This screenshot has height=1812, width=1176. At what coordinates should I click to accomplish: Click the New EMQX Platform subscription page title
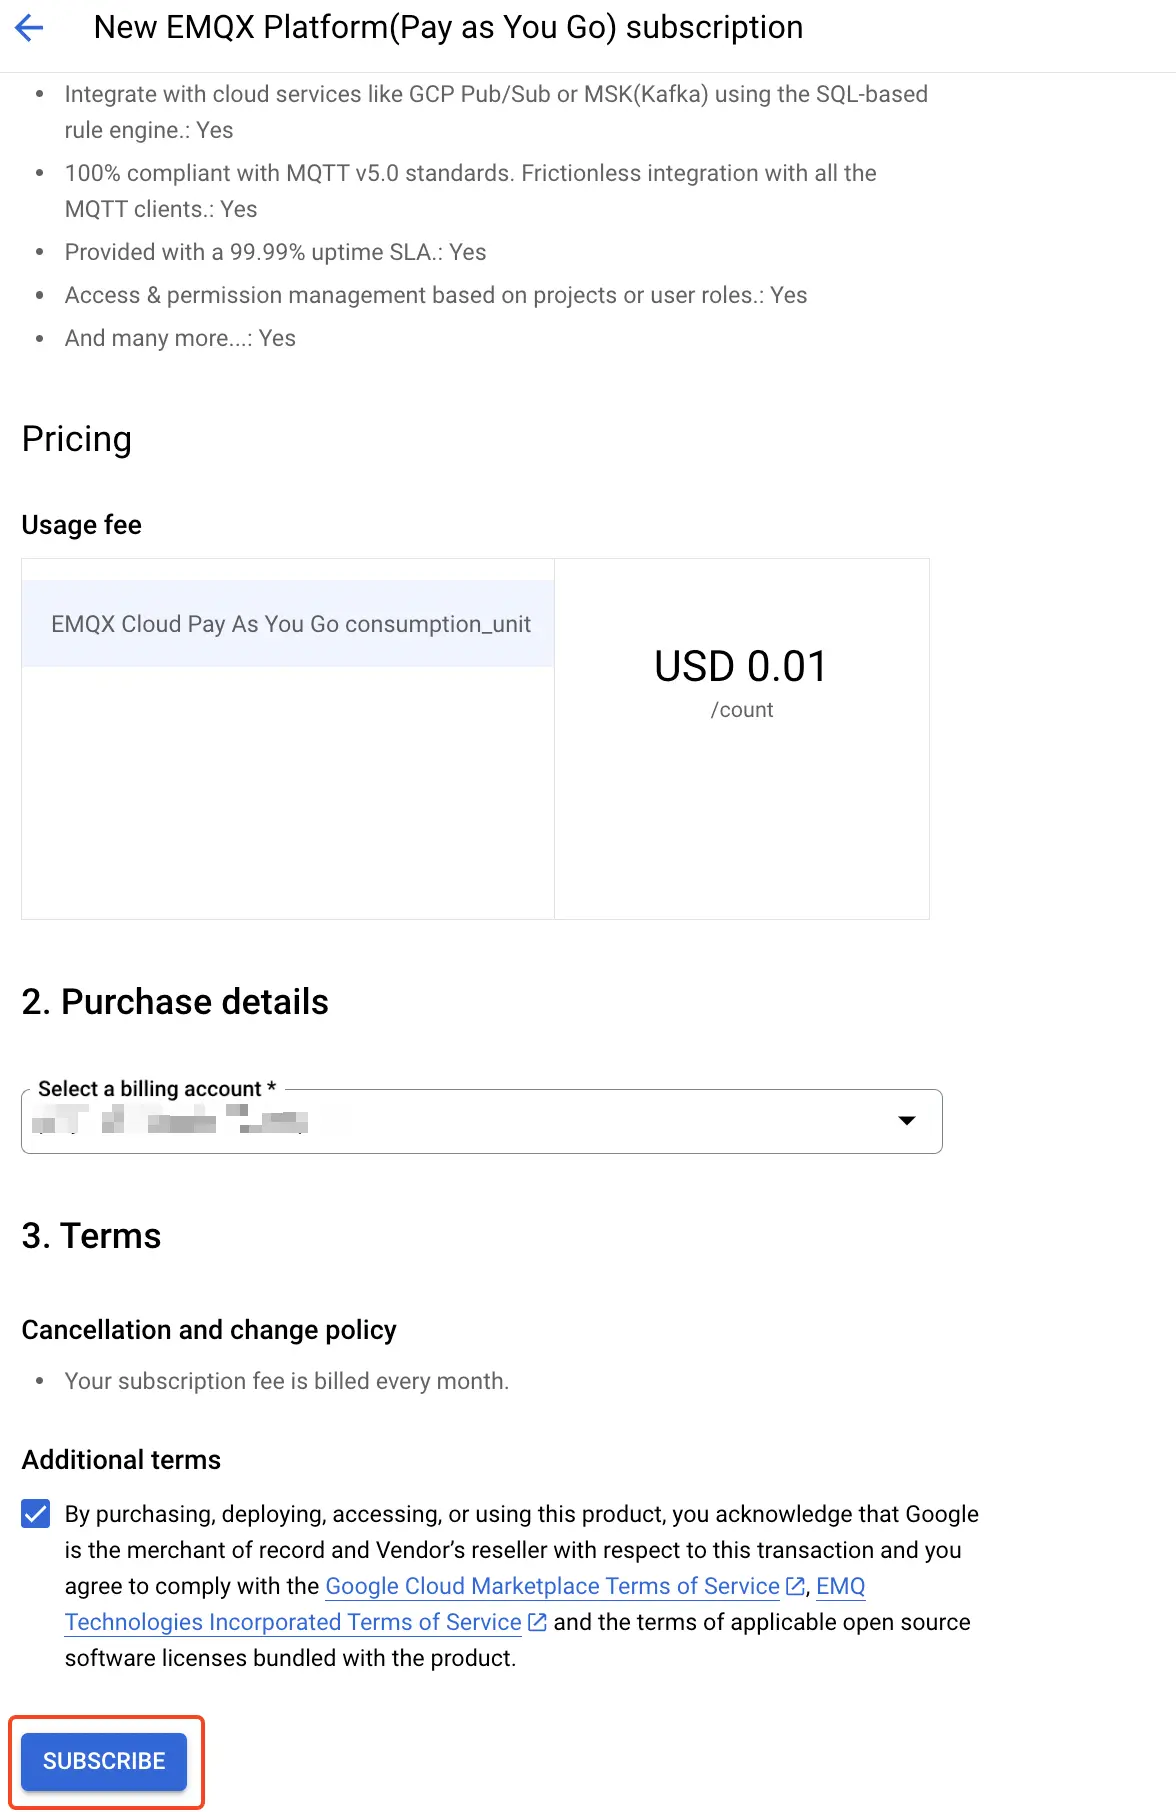(448, 28)
